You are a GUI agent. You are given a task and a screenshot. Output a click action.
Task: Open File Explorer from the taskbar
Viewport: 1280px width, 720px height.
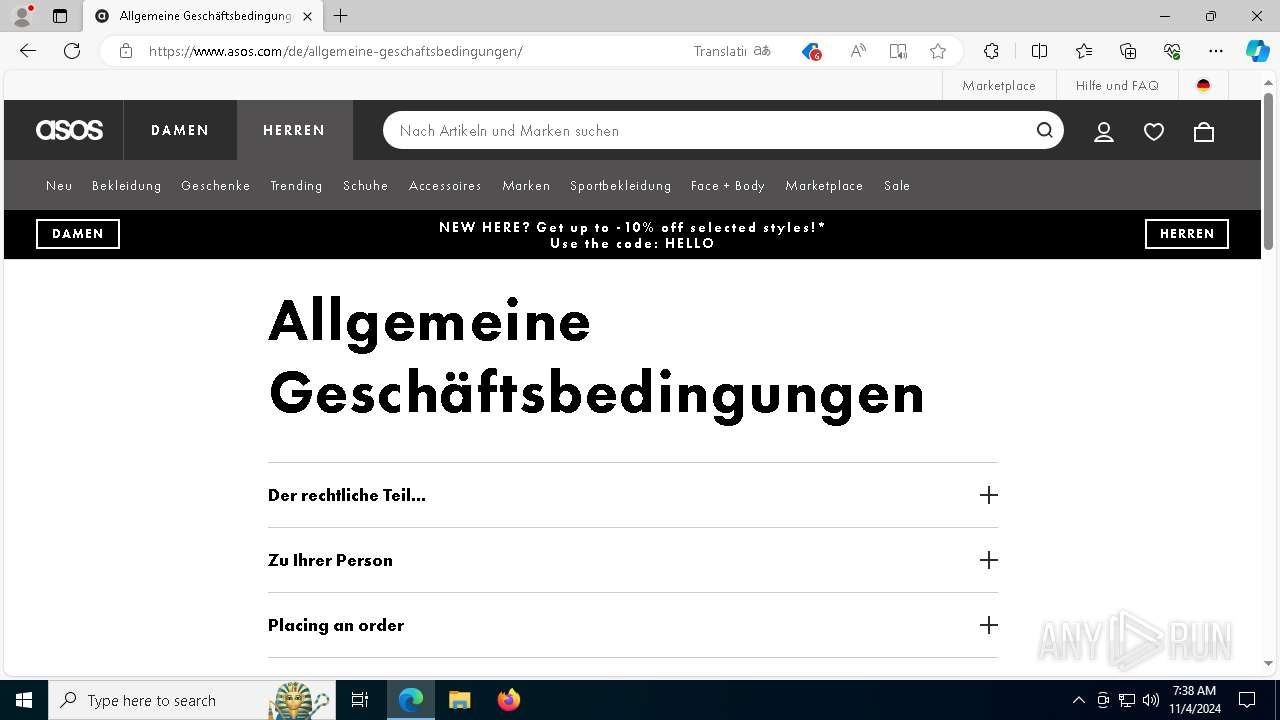click(x=459, y=700)
